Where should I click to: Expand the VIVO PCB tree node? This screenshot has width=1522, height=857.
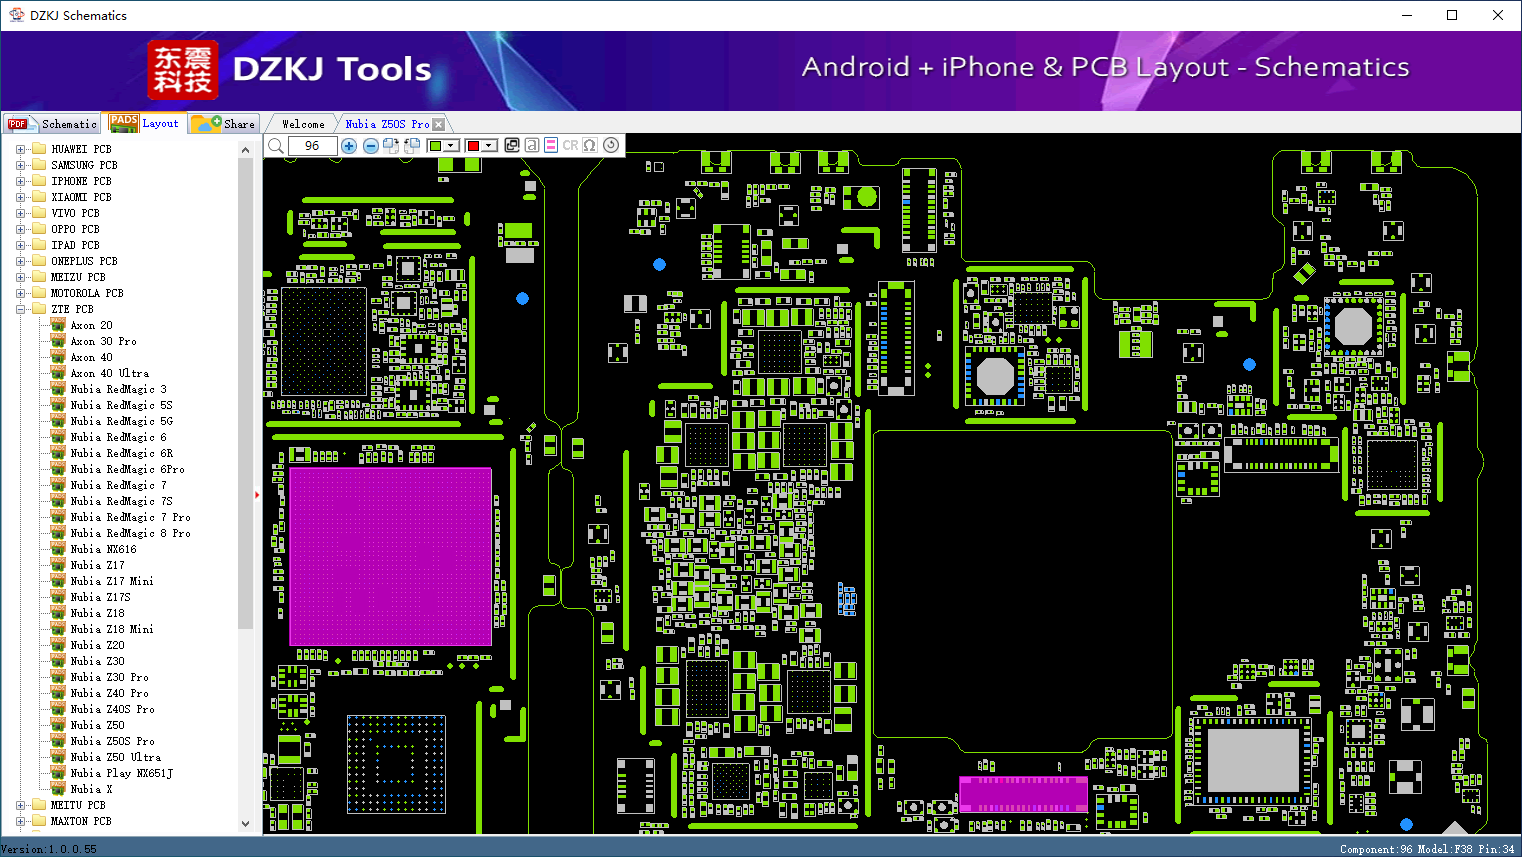pos(21,213)
